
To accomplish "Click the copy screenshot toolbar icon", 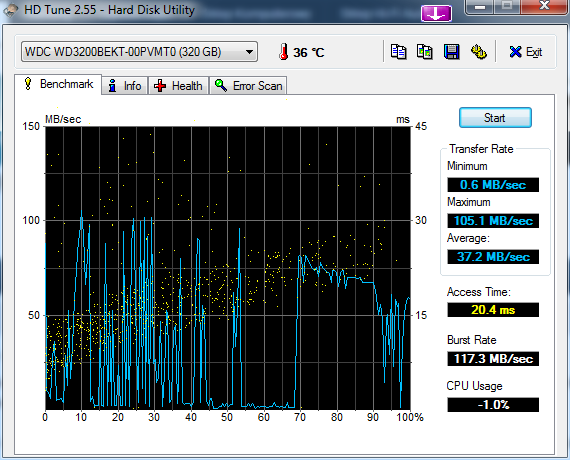I will [x=425, y=52].
